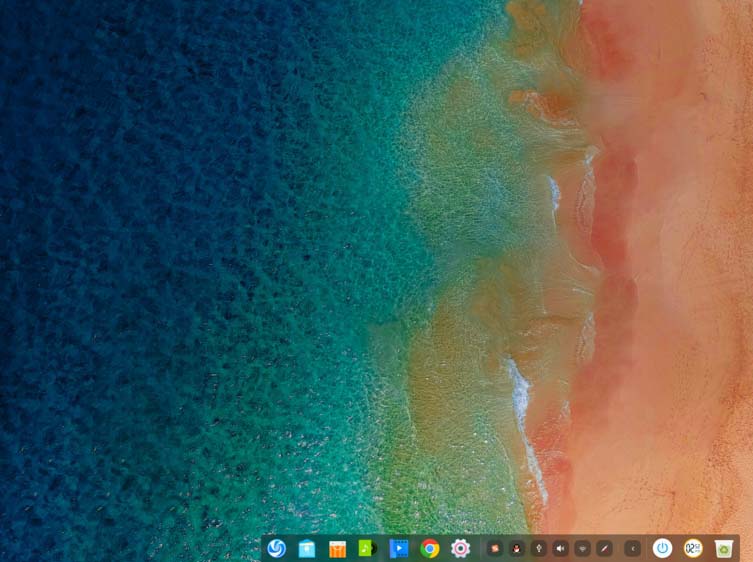Screen dimensions: 753x562
Task: Open Google Chrome from the dock
Action: 430,548
